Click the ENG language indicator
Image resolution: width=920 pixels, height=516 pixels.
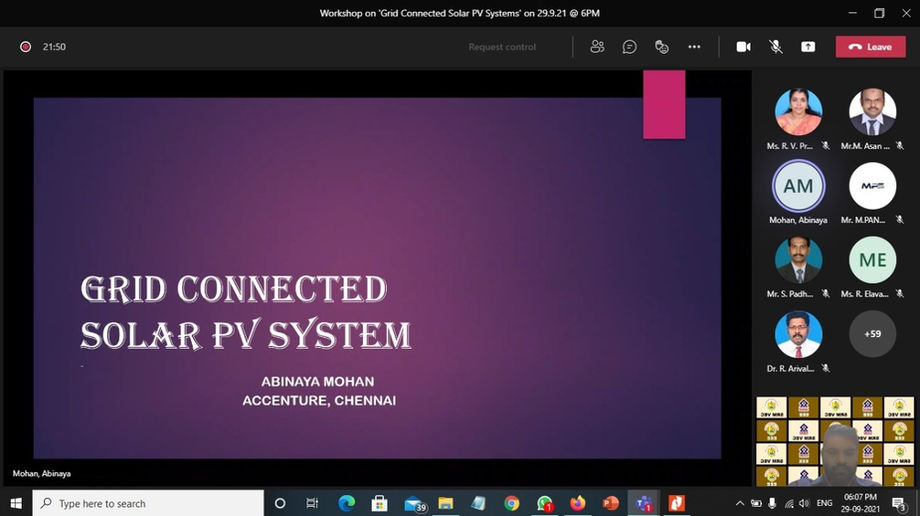(824, 503)
